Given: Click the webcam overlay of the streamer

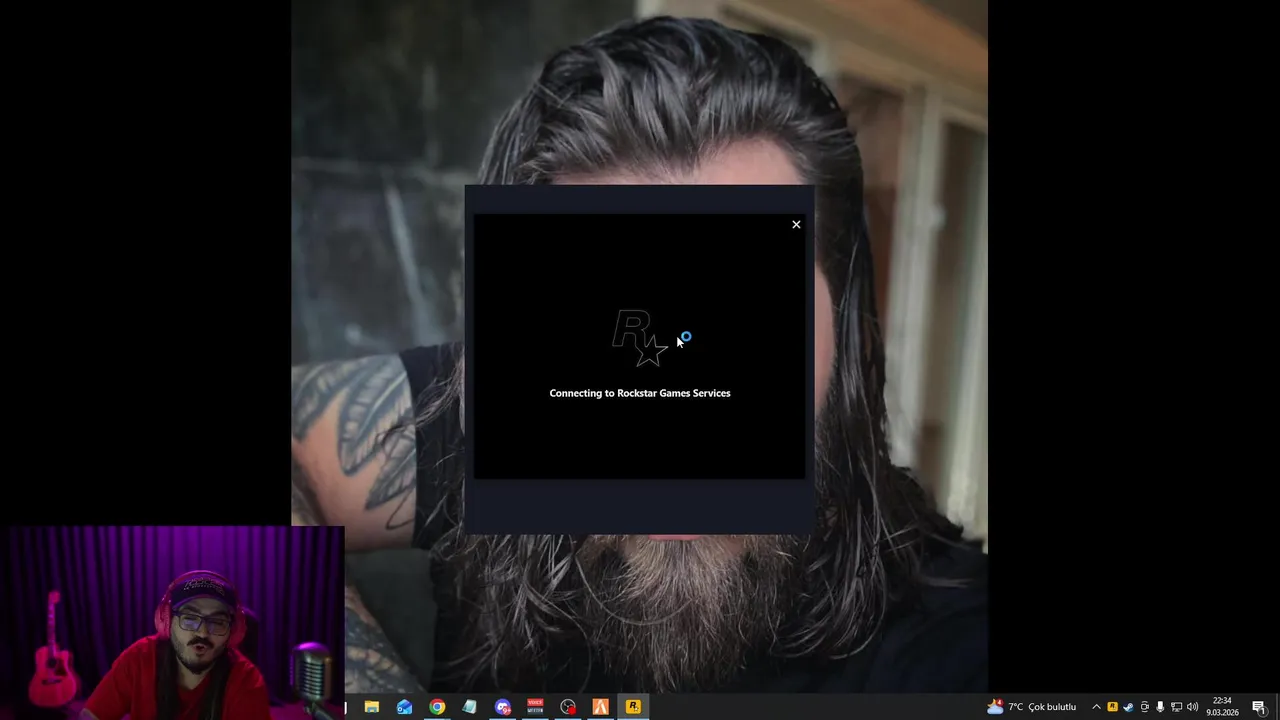Looking at the screenshot, I should (x=172, y=623).
